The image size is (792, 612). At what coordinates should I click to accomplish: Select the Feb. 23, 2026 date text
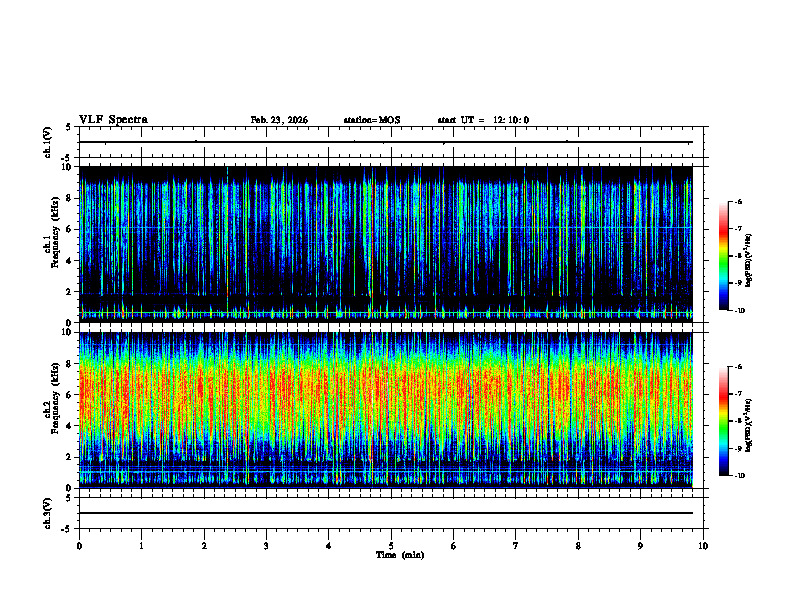279,120
